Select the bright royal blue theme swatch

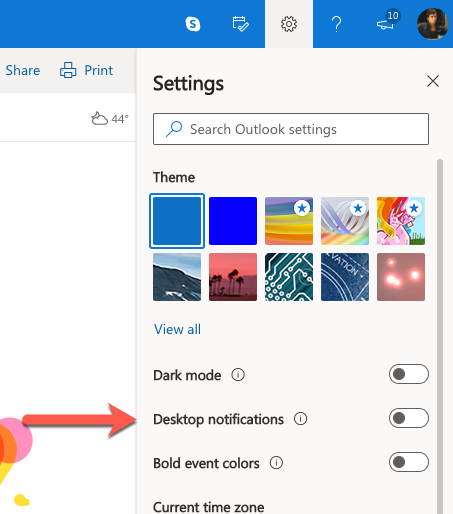[233, 221]
